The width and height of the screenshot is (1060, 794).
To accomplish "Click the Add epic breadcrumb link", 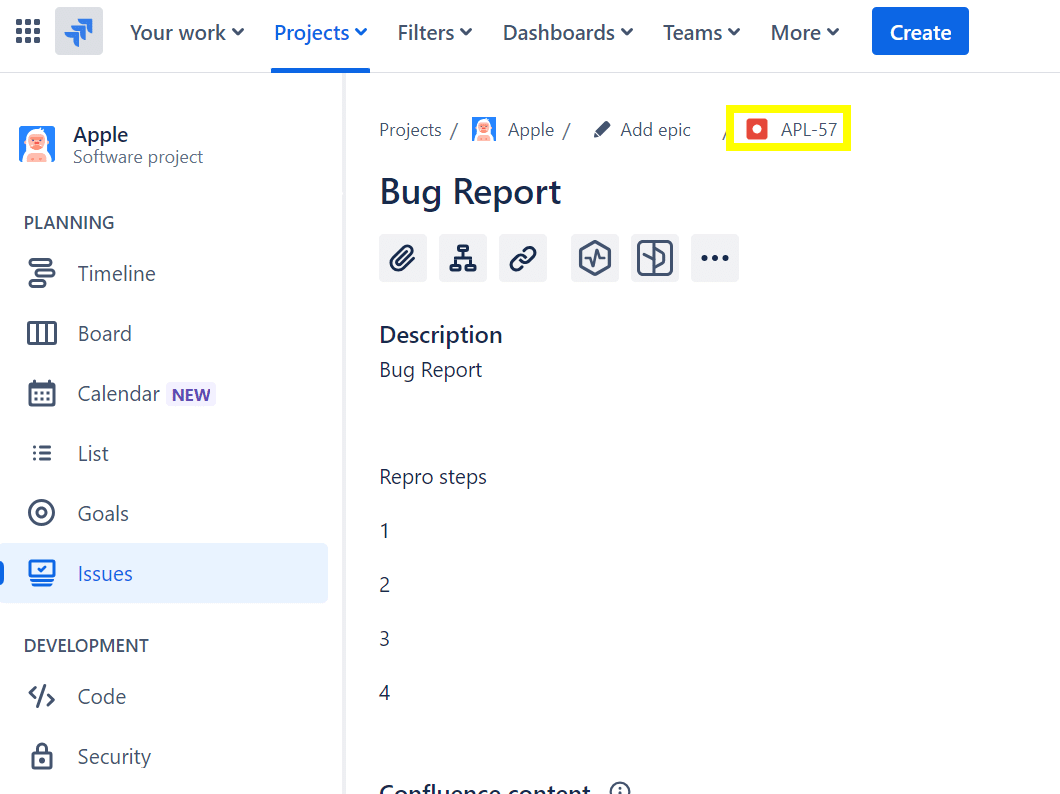I will (x=655, y=129).
